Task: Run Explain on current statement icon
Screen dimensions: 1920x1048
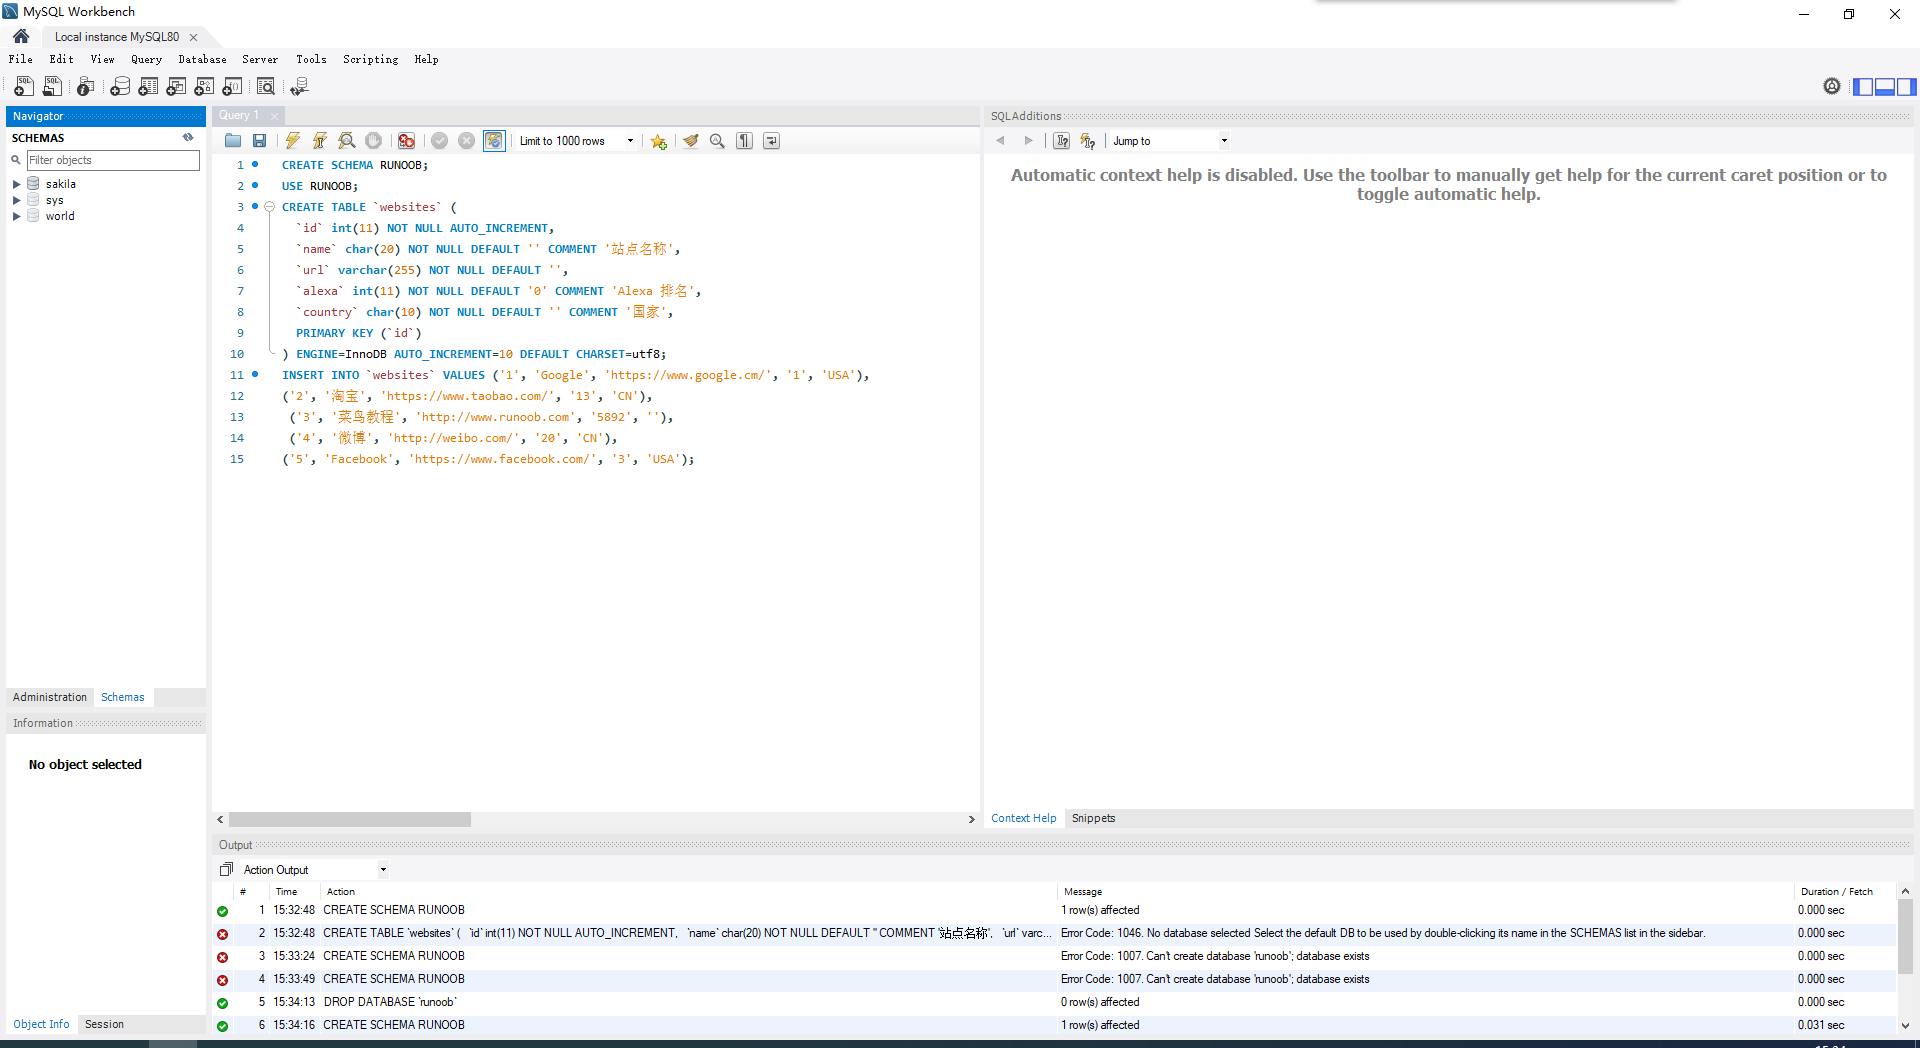Action: tap(347, 141)
